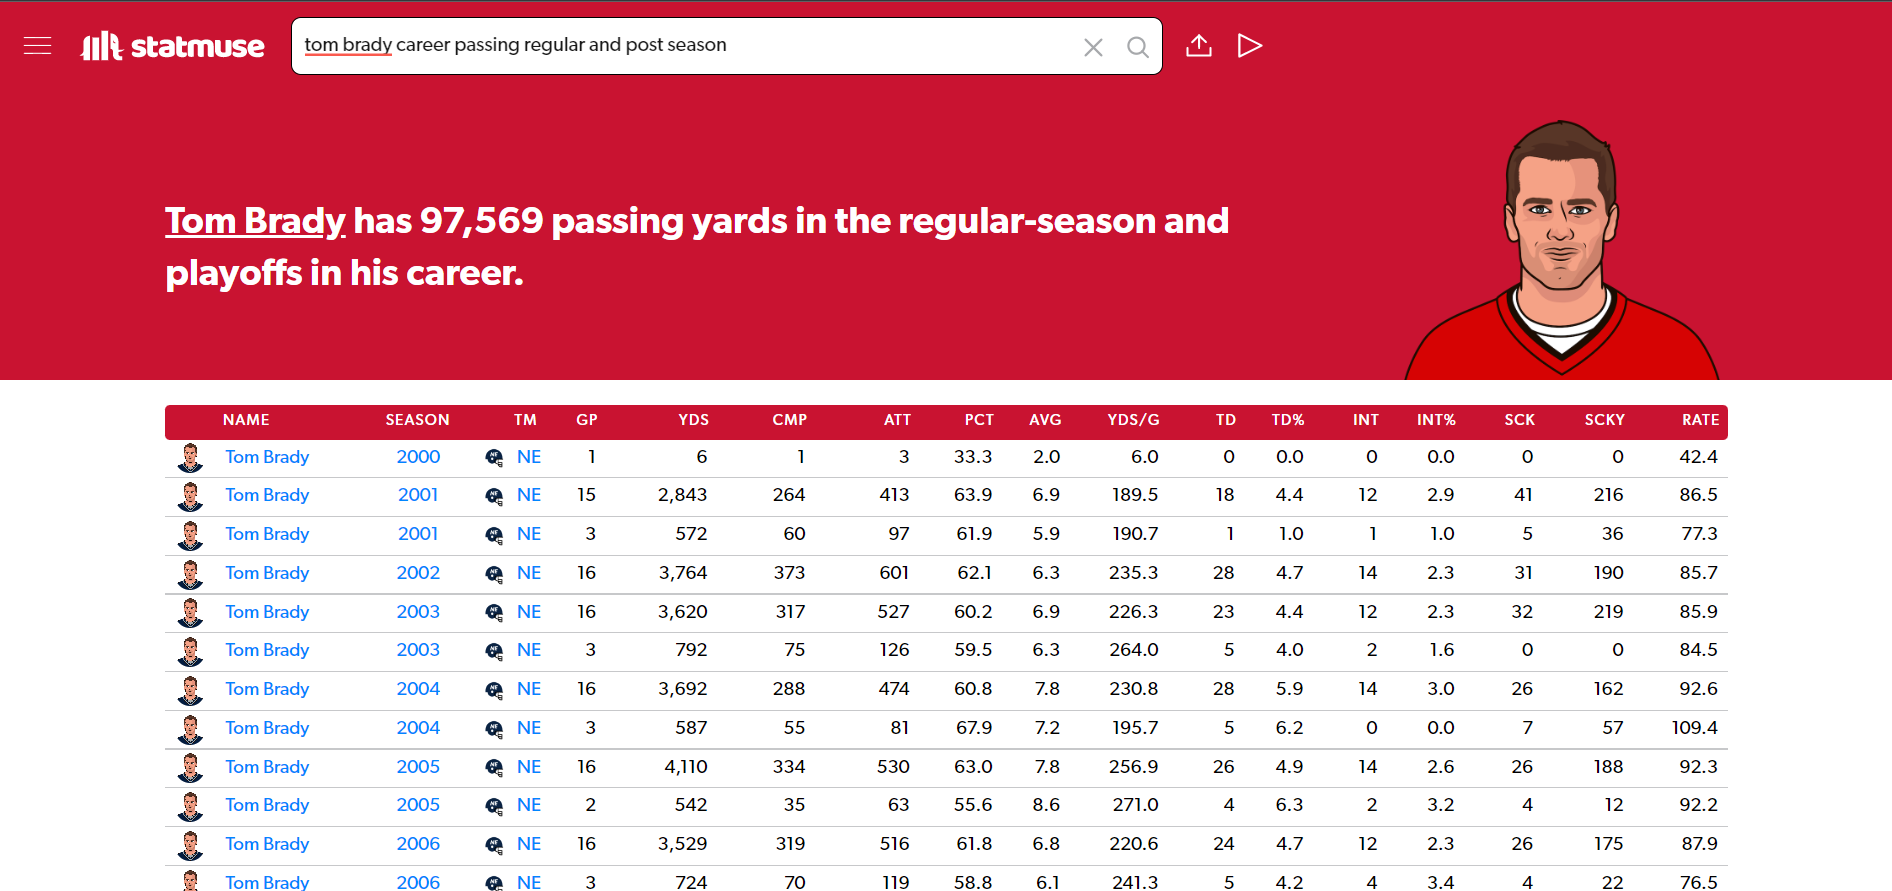Sort by YDS column header
Viewport: 1892px width, 891px height.
click(x=693, y=420)
